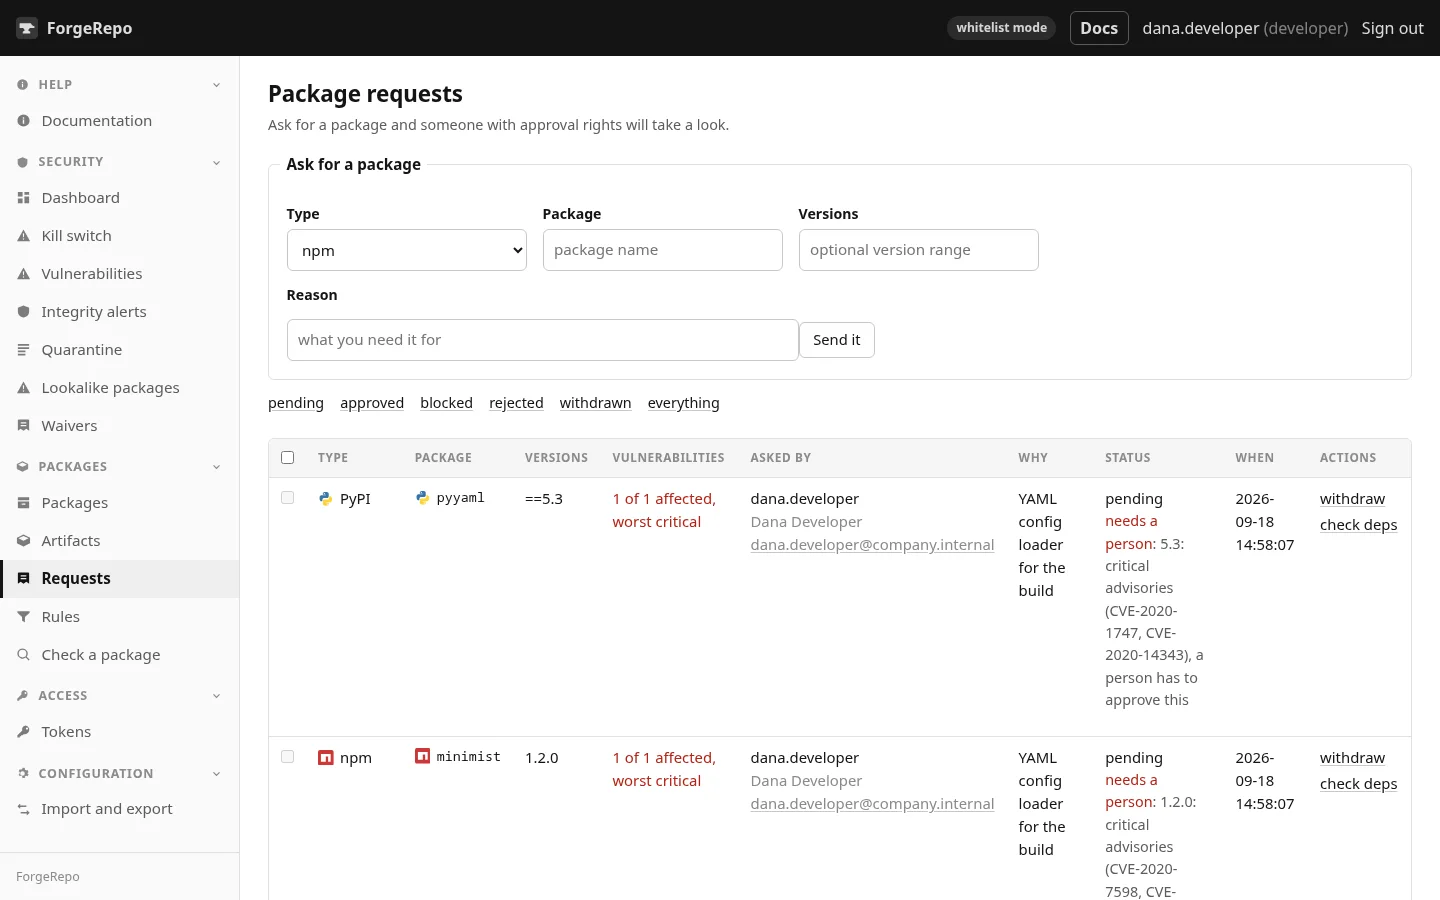This screenshot has height=900, width=1440.
Task: Click email link in minimist row
Action: click(872, 804)
